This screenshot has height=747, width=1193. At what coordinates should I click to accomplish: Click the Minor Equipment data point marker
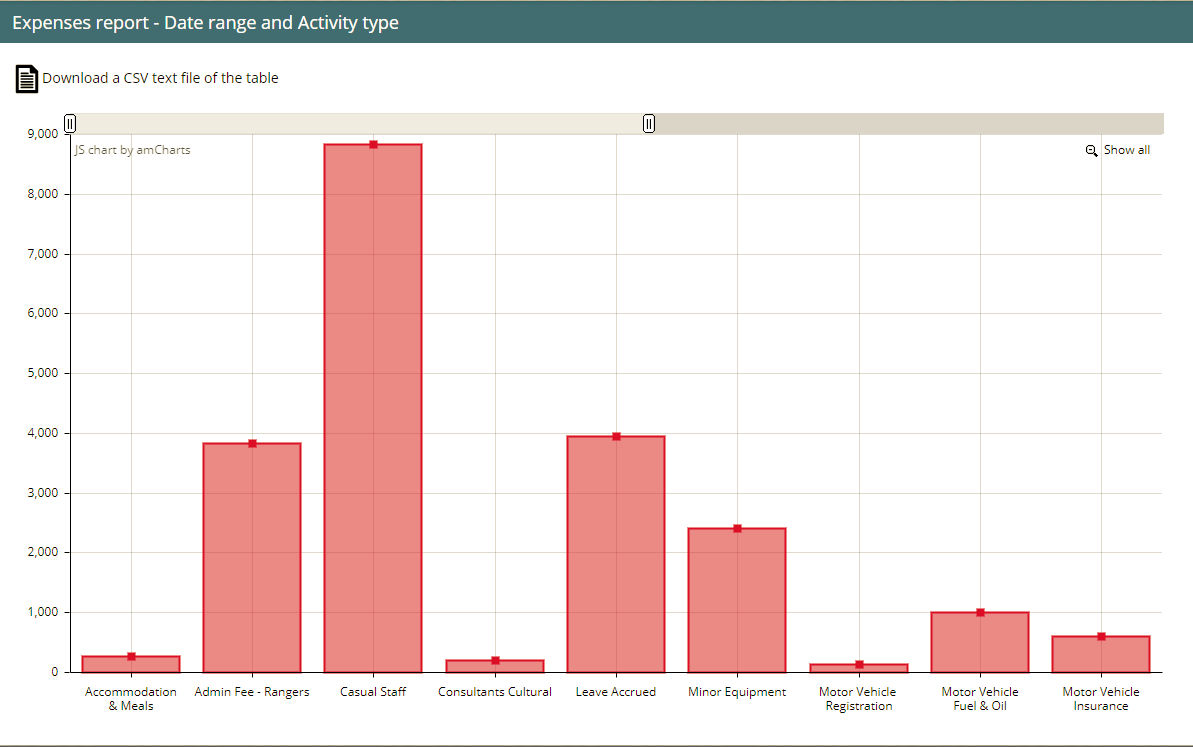pyautogui.click(x=737, y=528)
